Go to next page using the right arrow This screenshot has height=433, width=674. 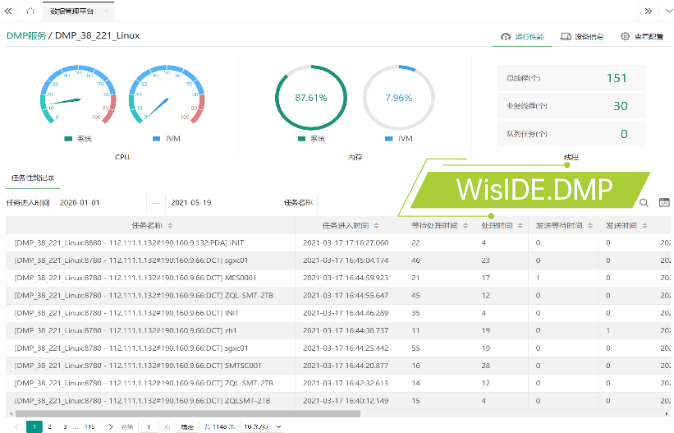click(x=110, y=426)
